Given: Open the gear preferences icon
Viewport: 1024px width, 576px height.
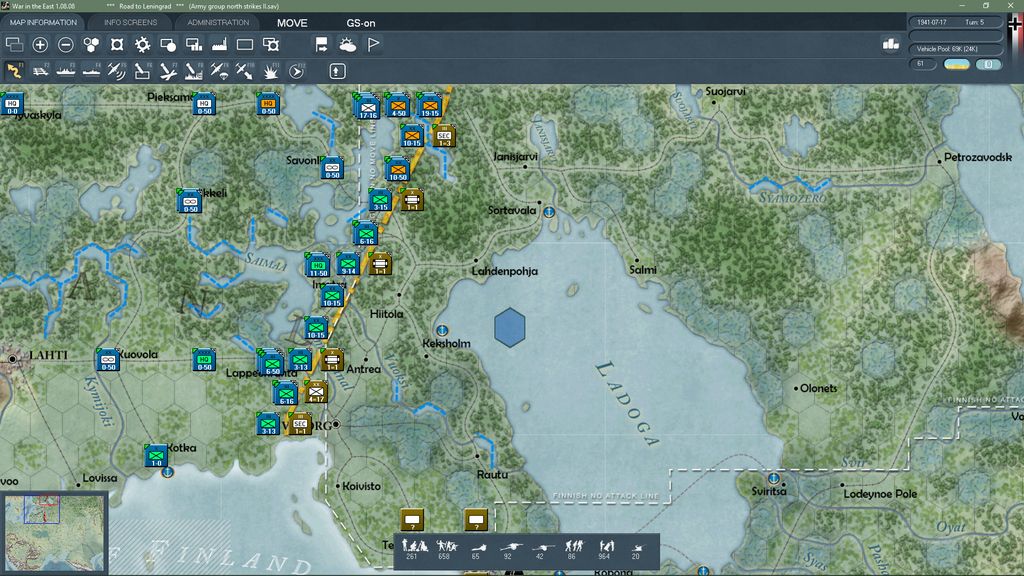Looking at the screenshot, I should click(142, 44).
